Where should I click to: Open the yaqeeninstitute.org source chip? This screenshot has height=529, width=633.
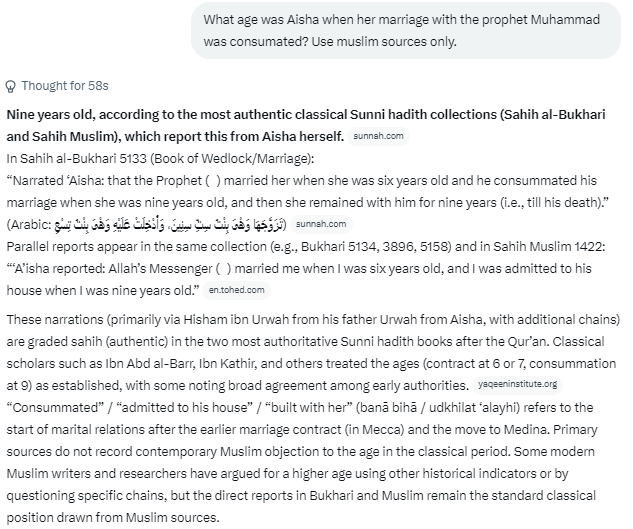pos(518,384)
